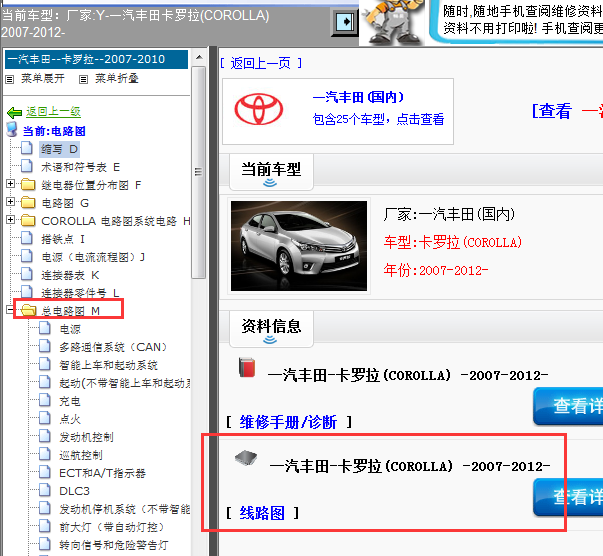Open the 一汽丰田 (国内) link

point(358,97)
